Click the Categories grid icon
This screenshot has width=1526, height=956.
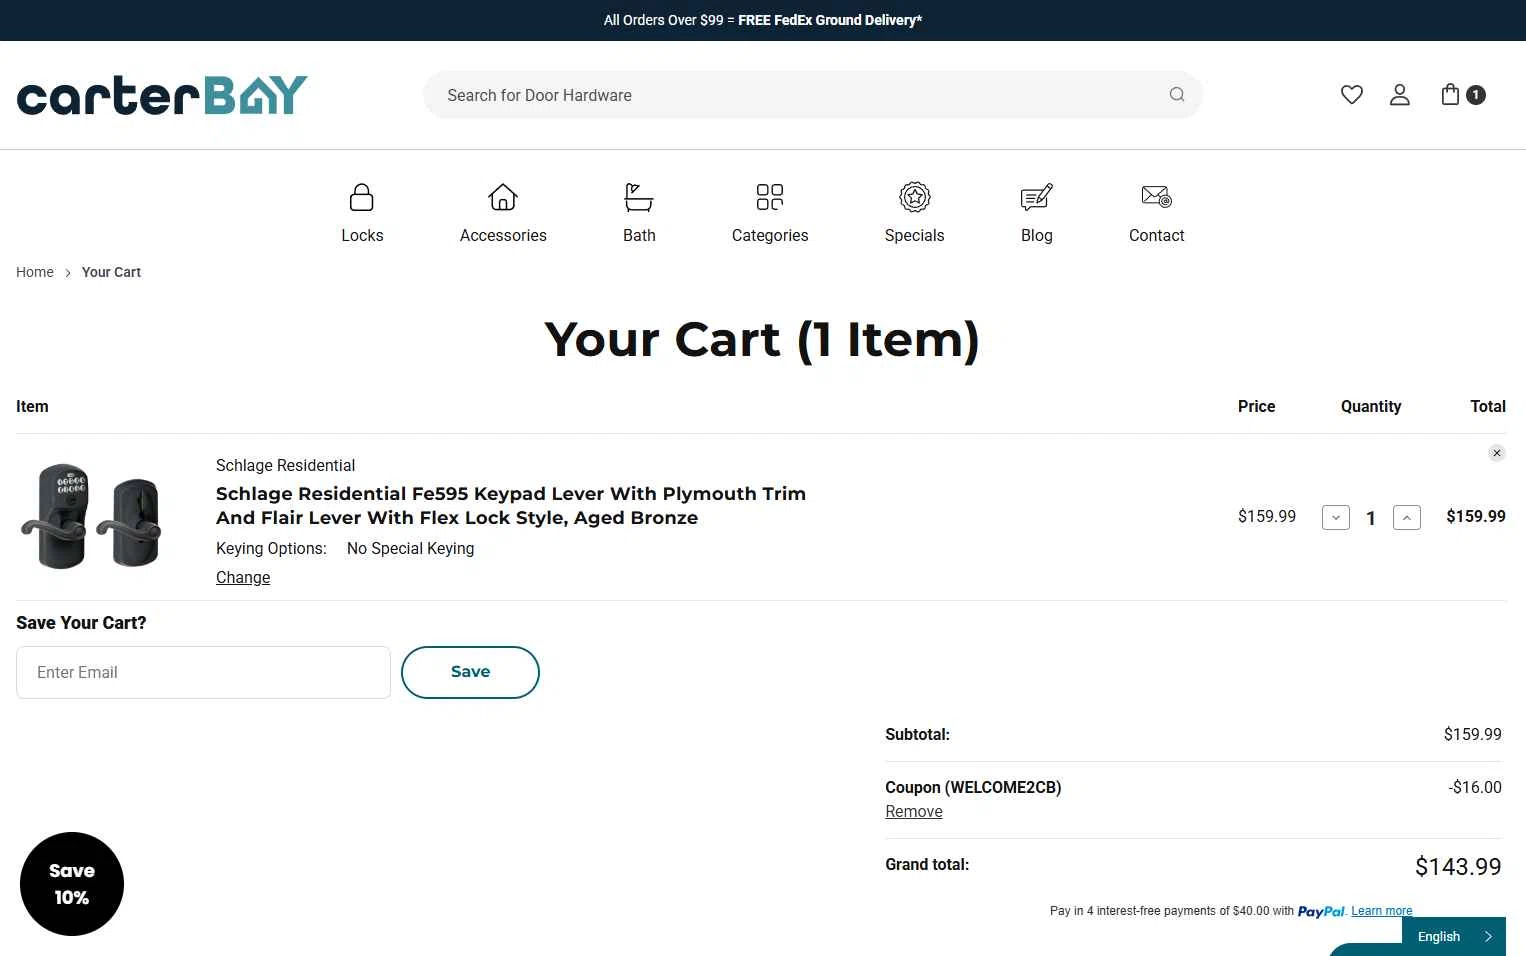(770, 197)
